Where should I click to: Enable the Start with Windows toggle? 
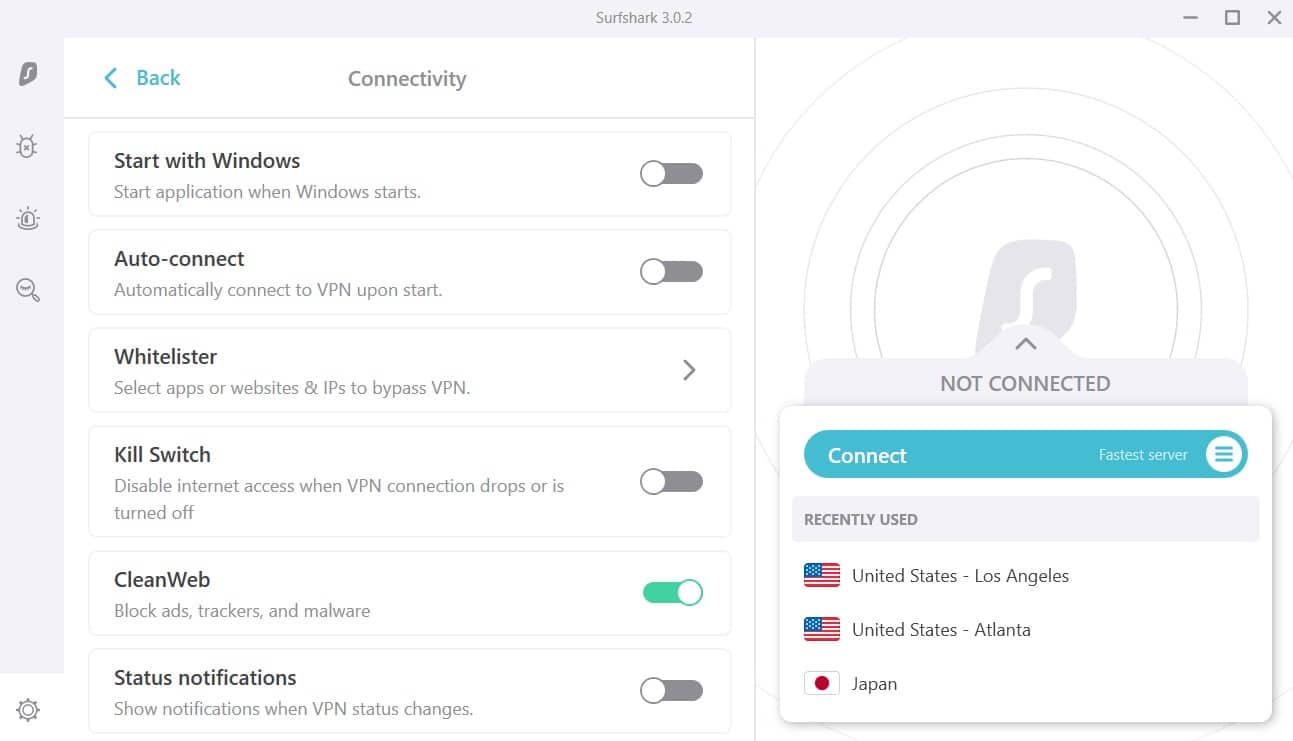(672, 174)
